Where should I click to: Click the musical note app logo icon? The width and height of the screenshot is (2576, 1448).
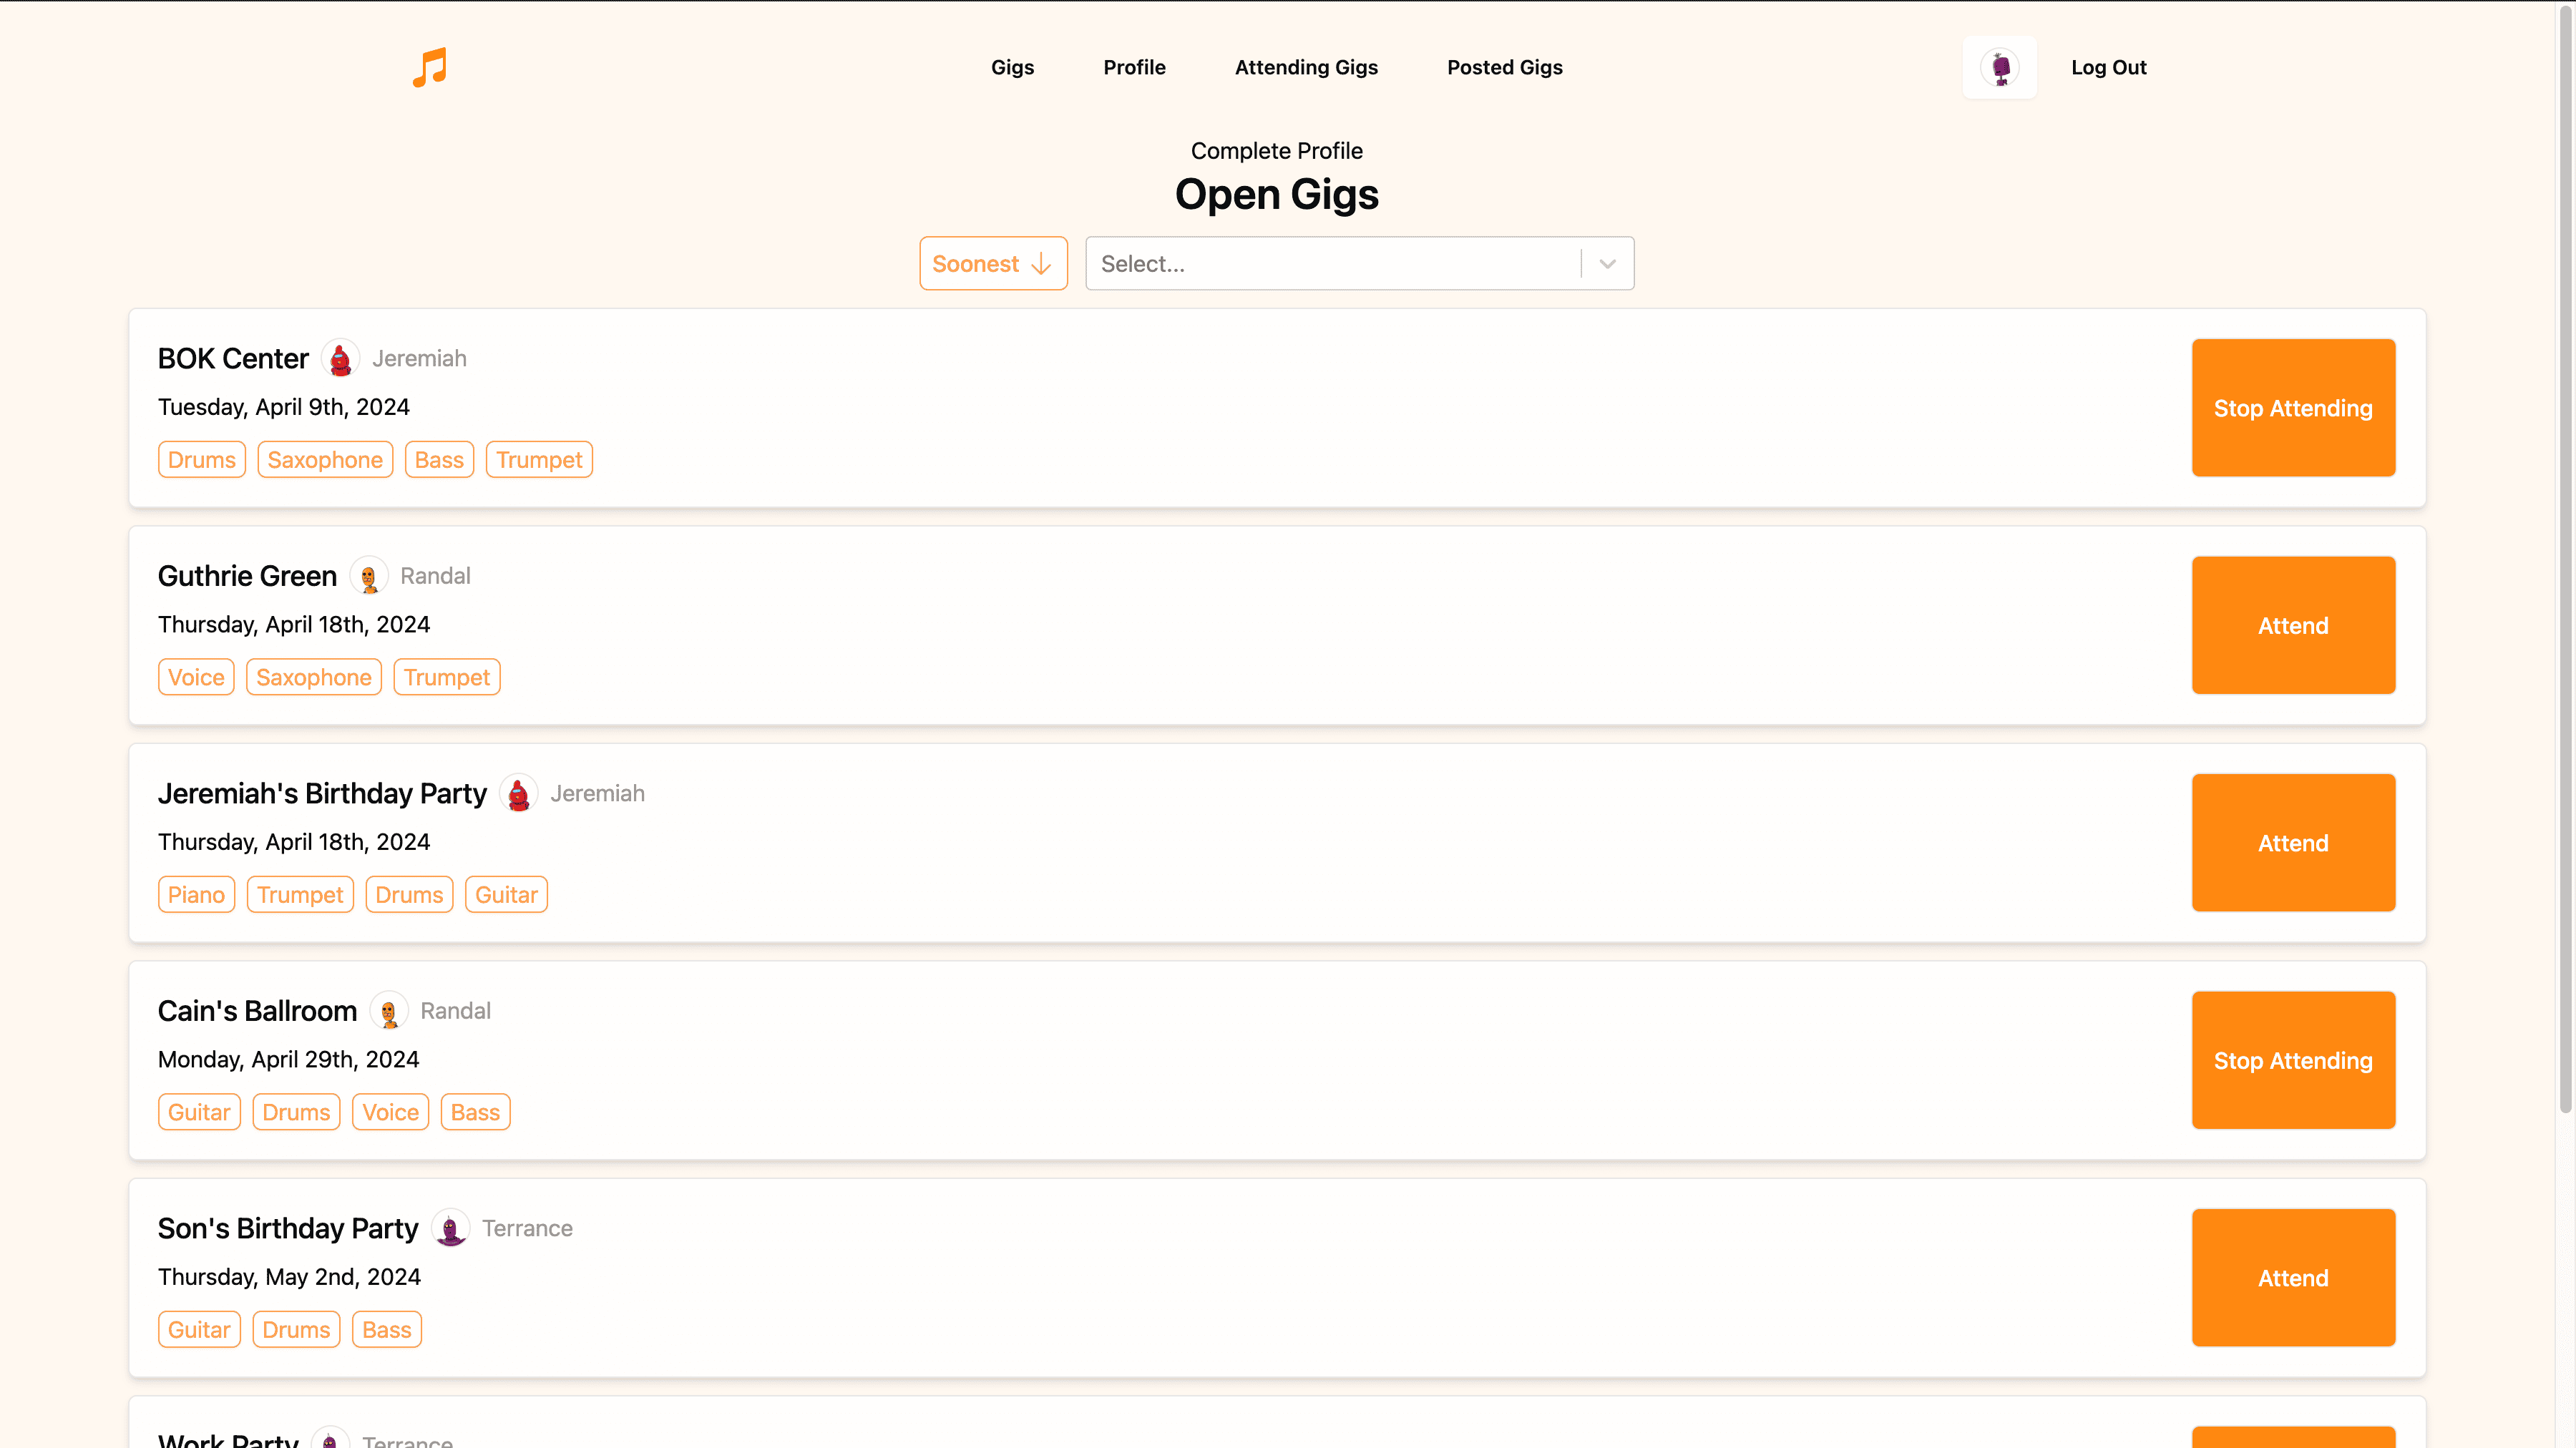point(430,67)
